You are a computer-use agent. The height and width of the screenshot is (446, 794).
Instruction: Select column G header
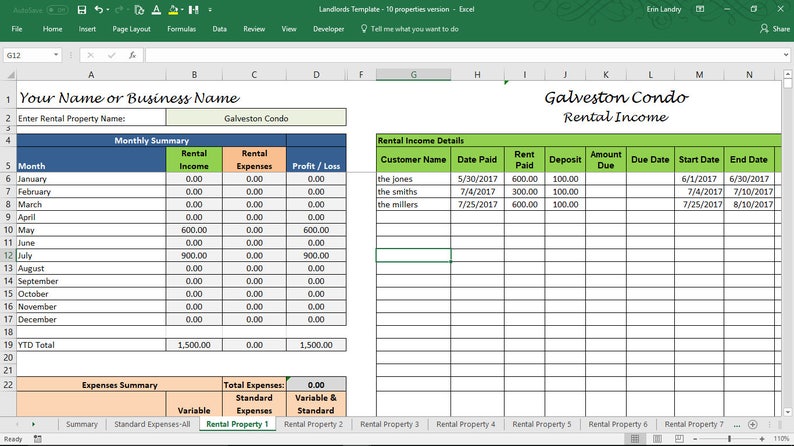click(413, 75)
